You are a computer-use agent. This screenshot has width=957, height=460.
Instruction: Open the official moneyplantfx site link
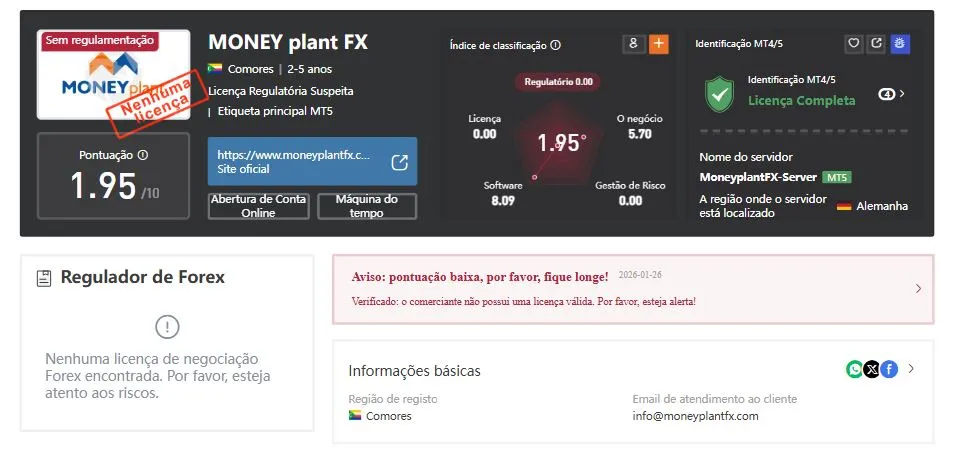coord(312,162)
